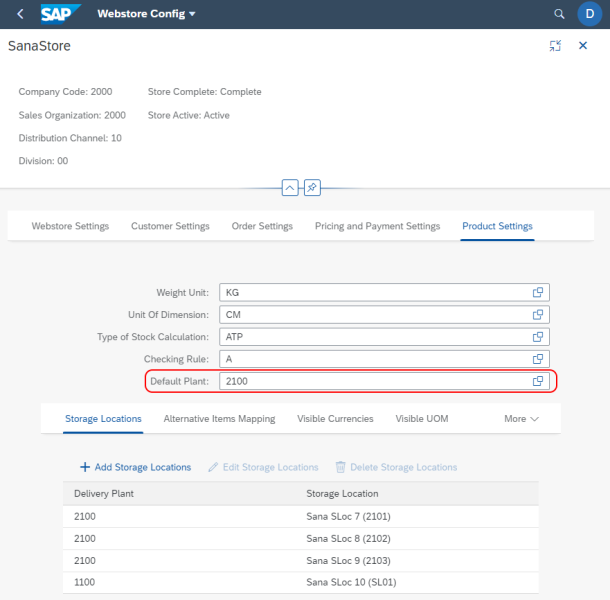Open Pricing and Payment Settings tab
610x600 pixels.
click(377, 226)
